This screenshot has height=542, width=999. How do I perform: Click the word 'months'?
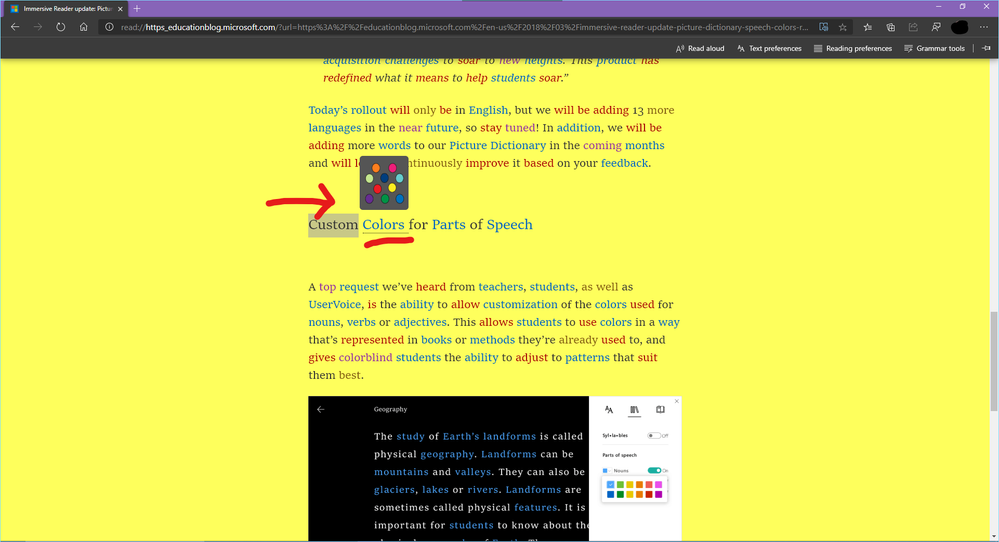(x=644, y=146)
